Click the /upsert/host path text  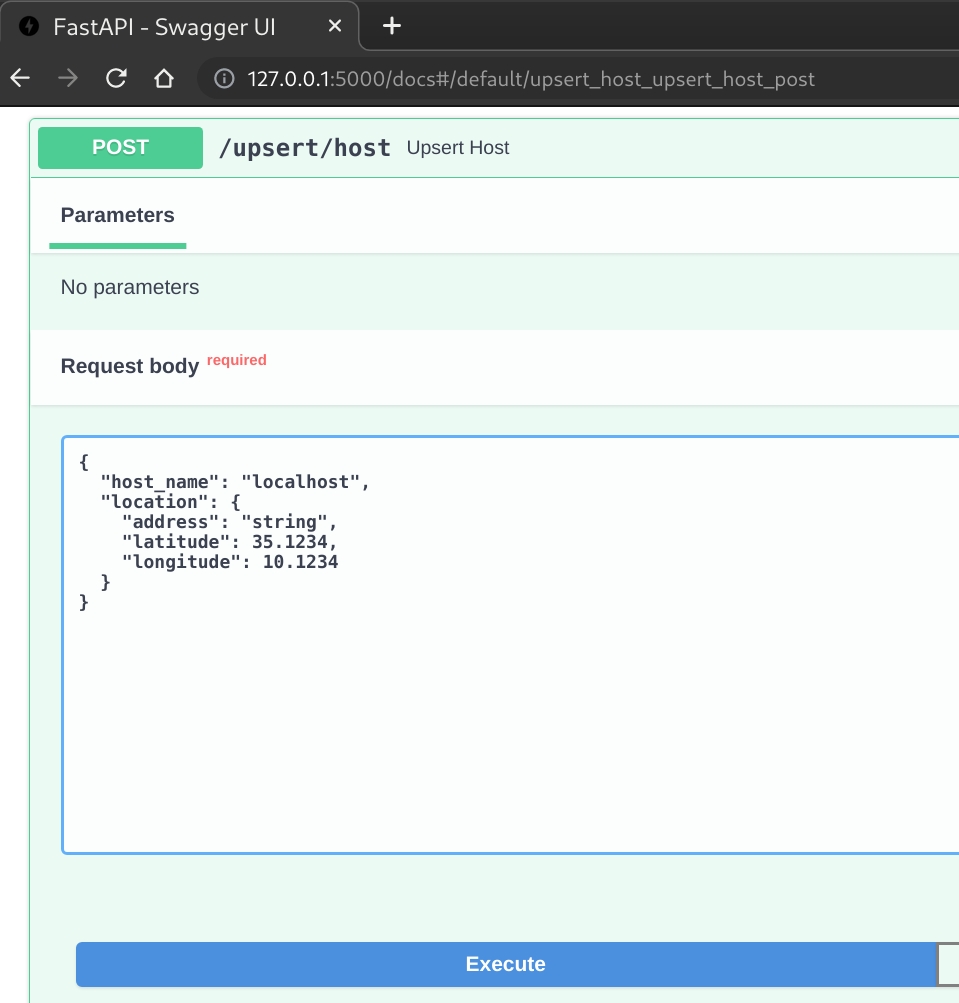pyautogui.click(x=305, y=148)
